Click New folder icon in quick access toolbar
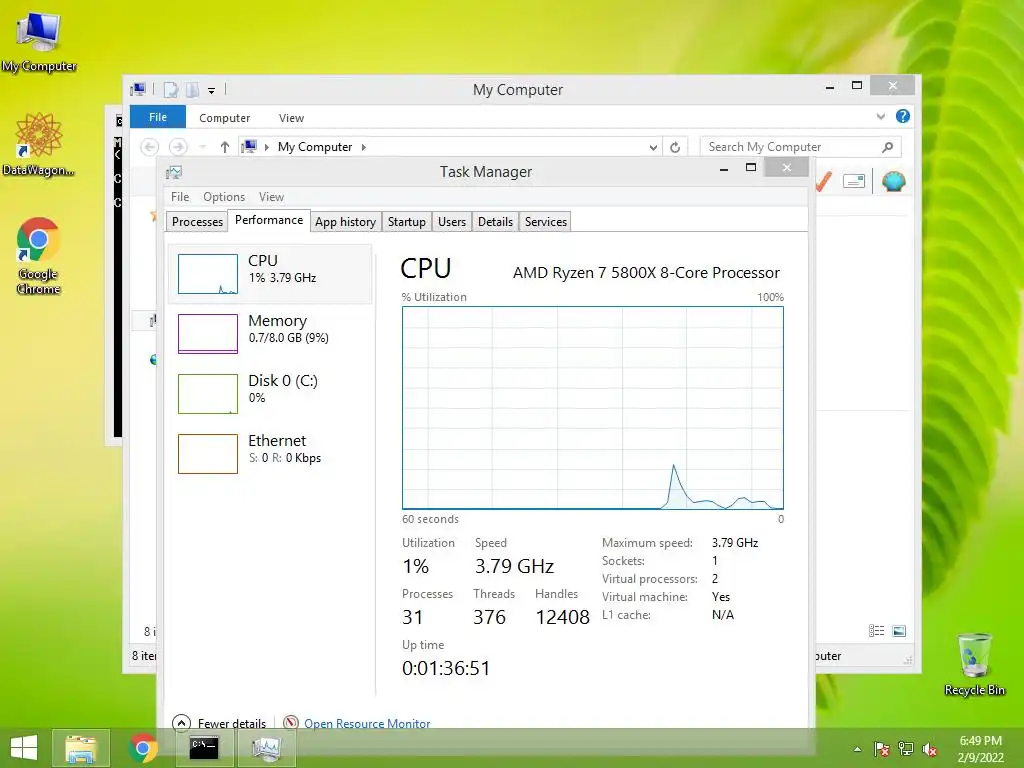The image size is (1024, 768). click(192, 89)
